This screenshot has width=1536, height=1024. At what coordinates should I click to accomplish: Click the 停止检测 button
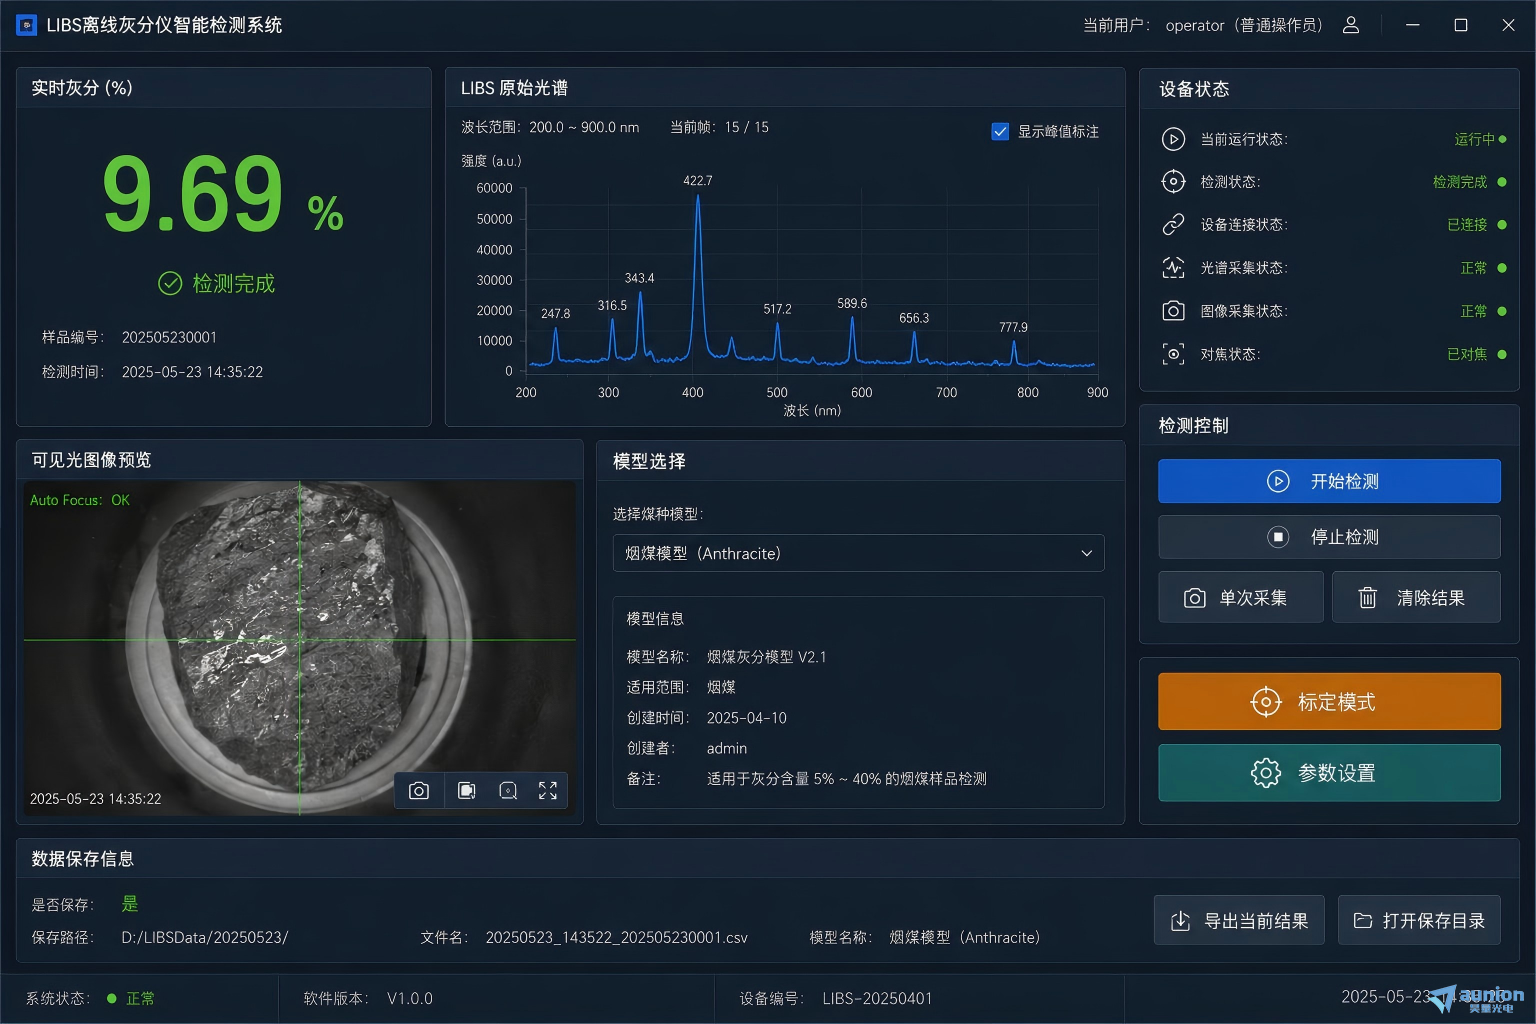pos(1329,537)
